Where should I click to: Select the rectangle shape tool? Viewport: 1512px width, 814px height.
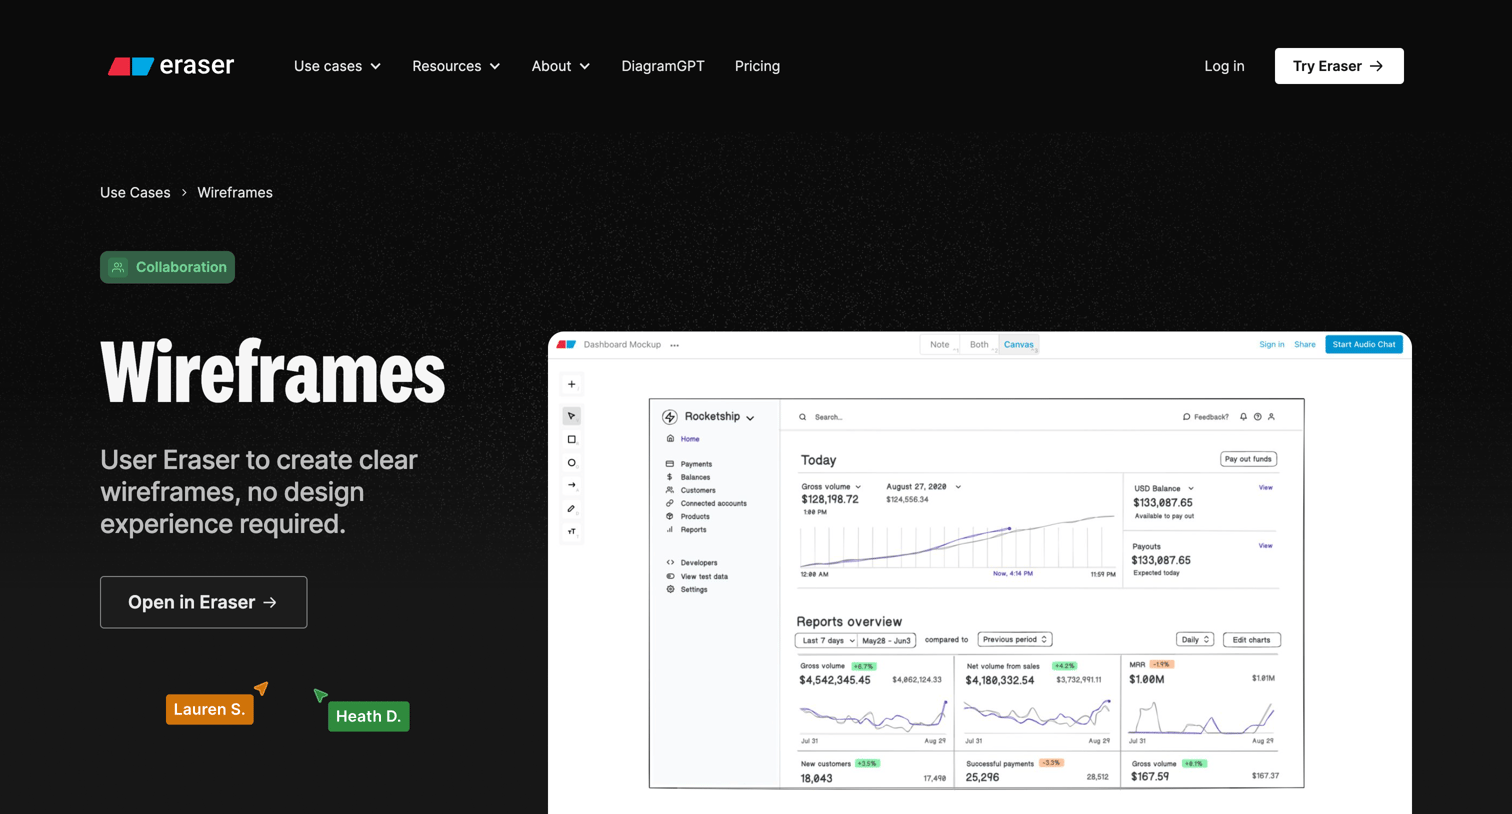[x=572, y=439]
